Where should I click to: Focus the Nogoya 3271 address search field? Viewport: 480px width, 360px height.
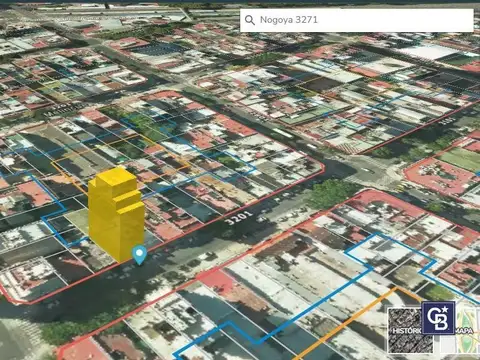[357, 20]
